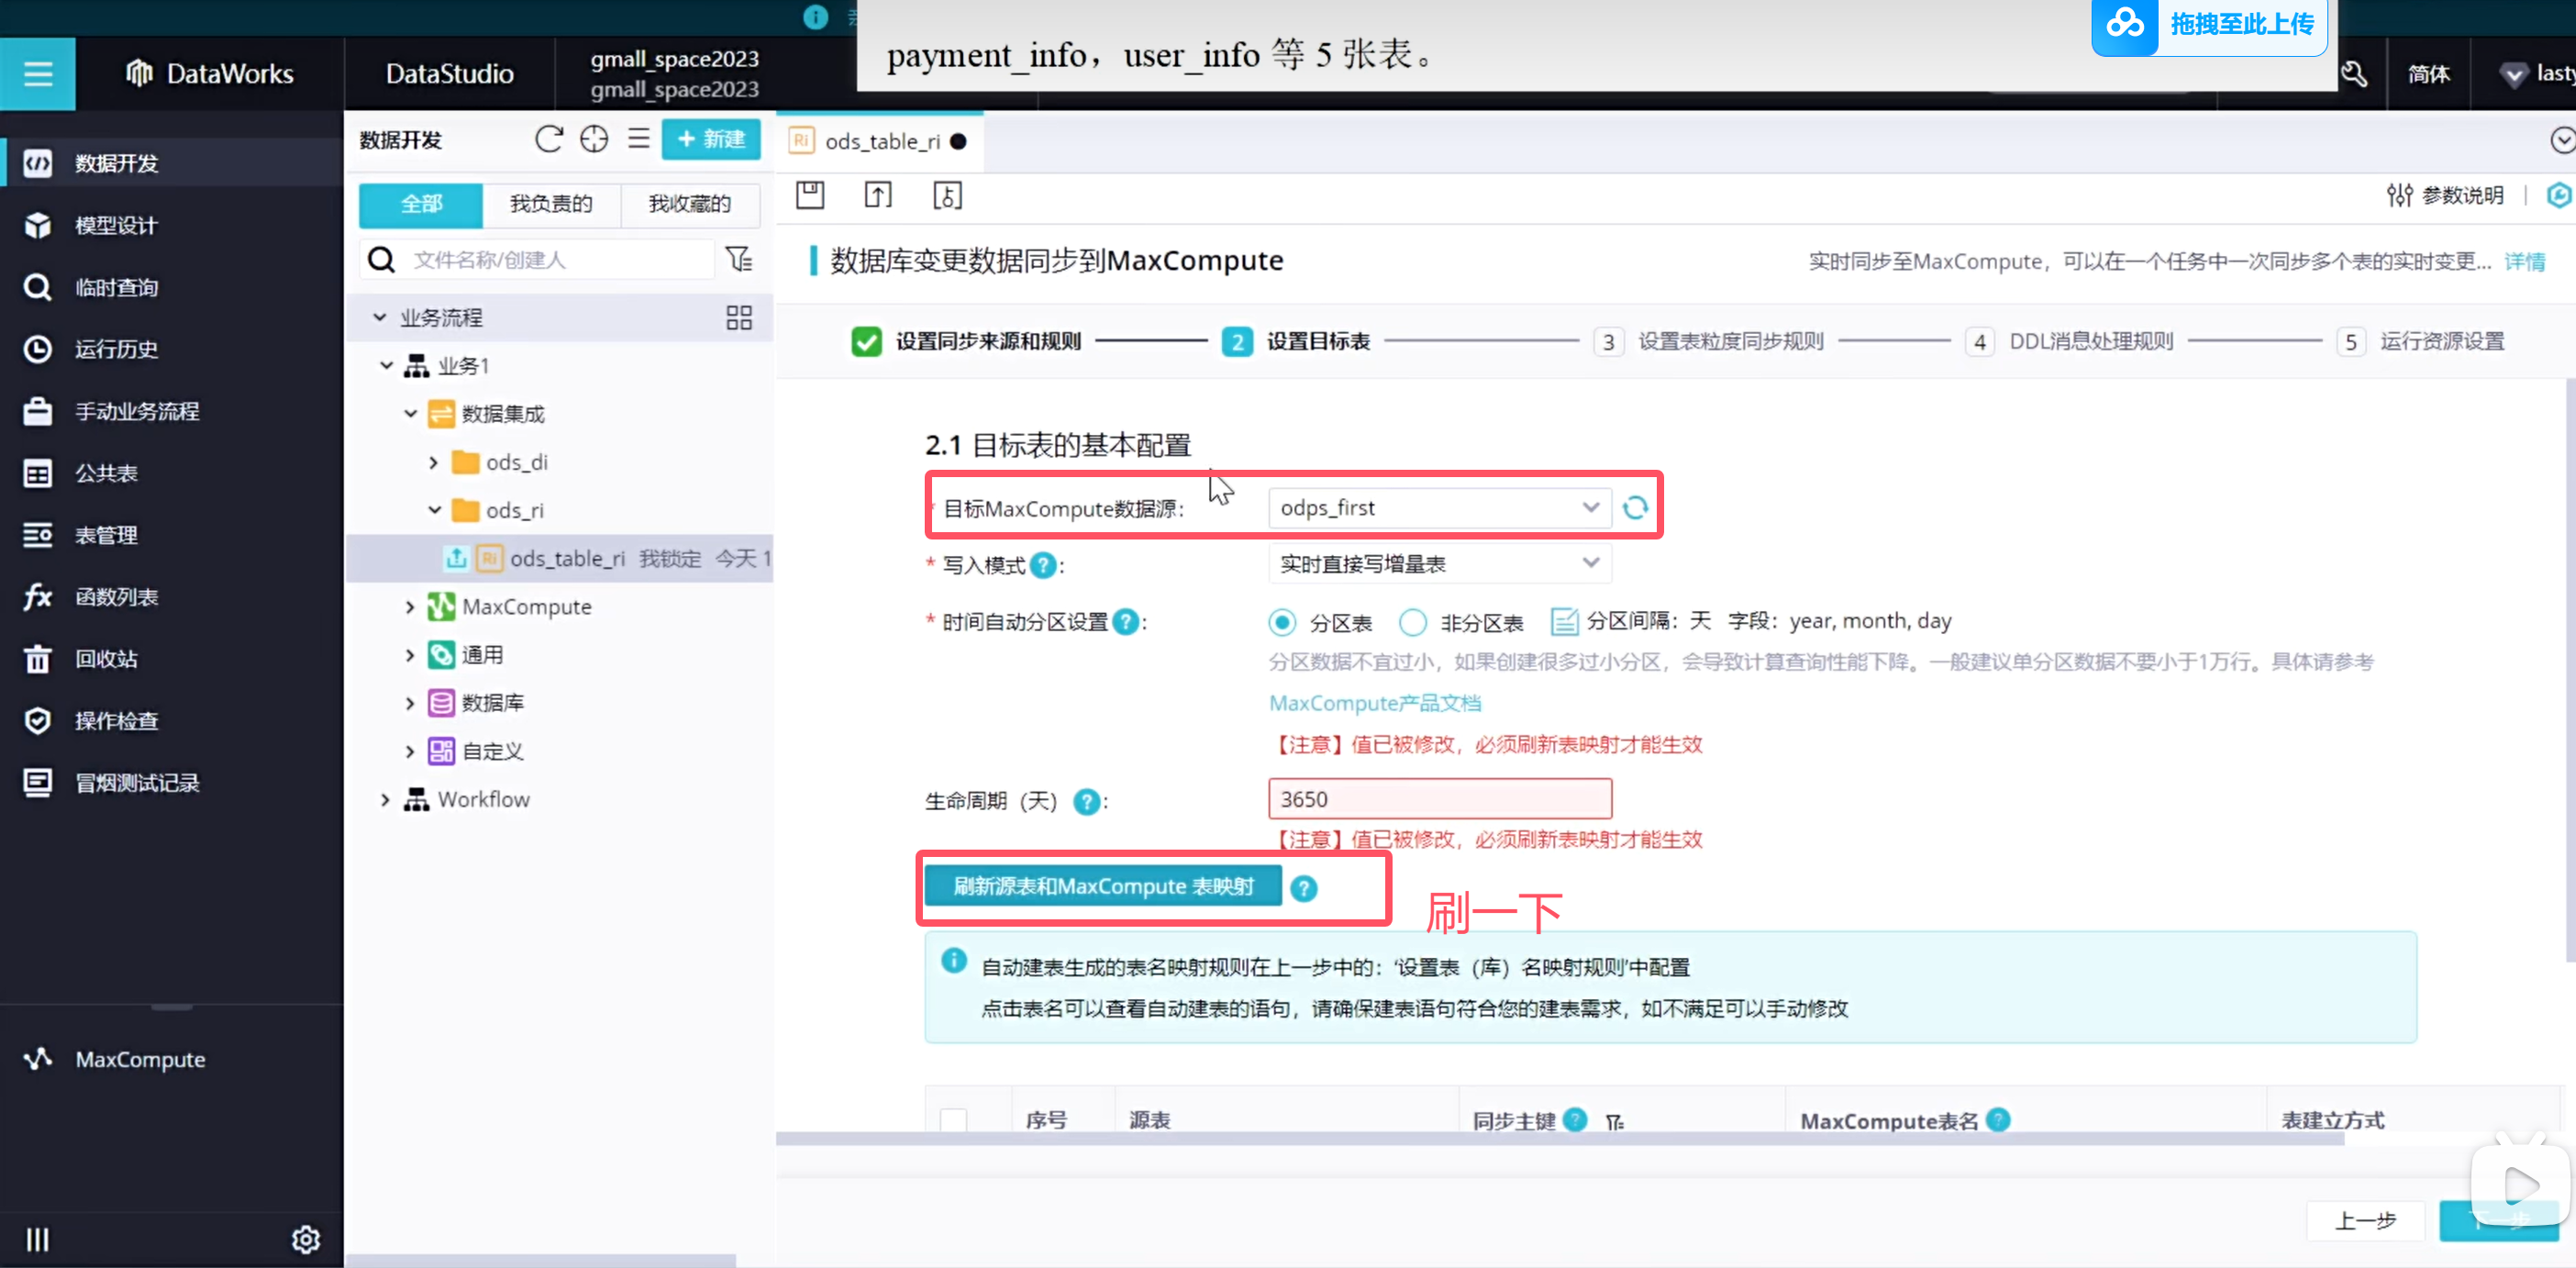Click the 生命周期 days input field
Image resolution: width=2576 pixels, height=1268 pixels.
click(x=1439, y=799)
